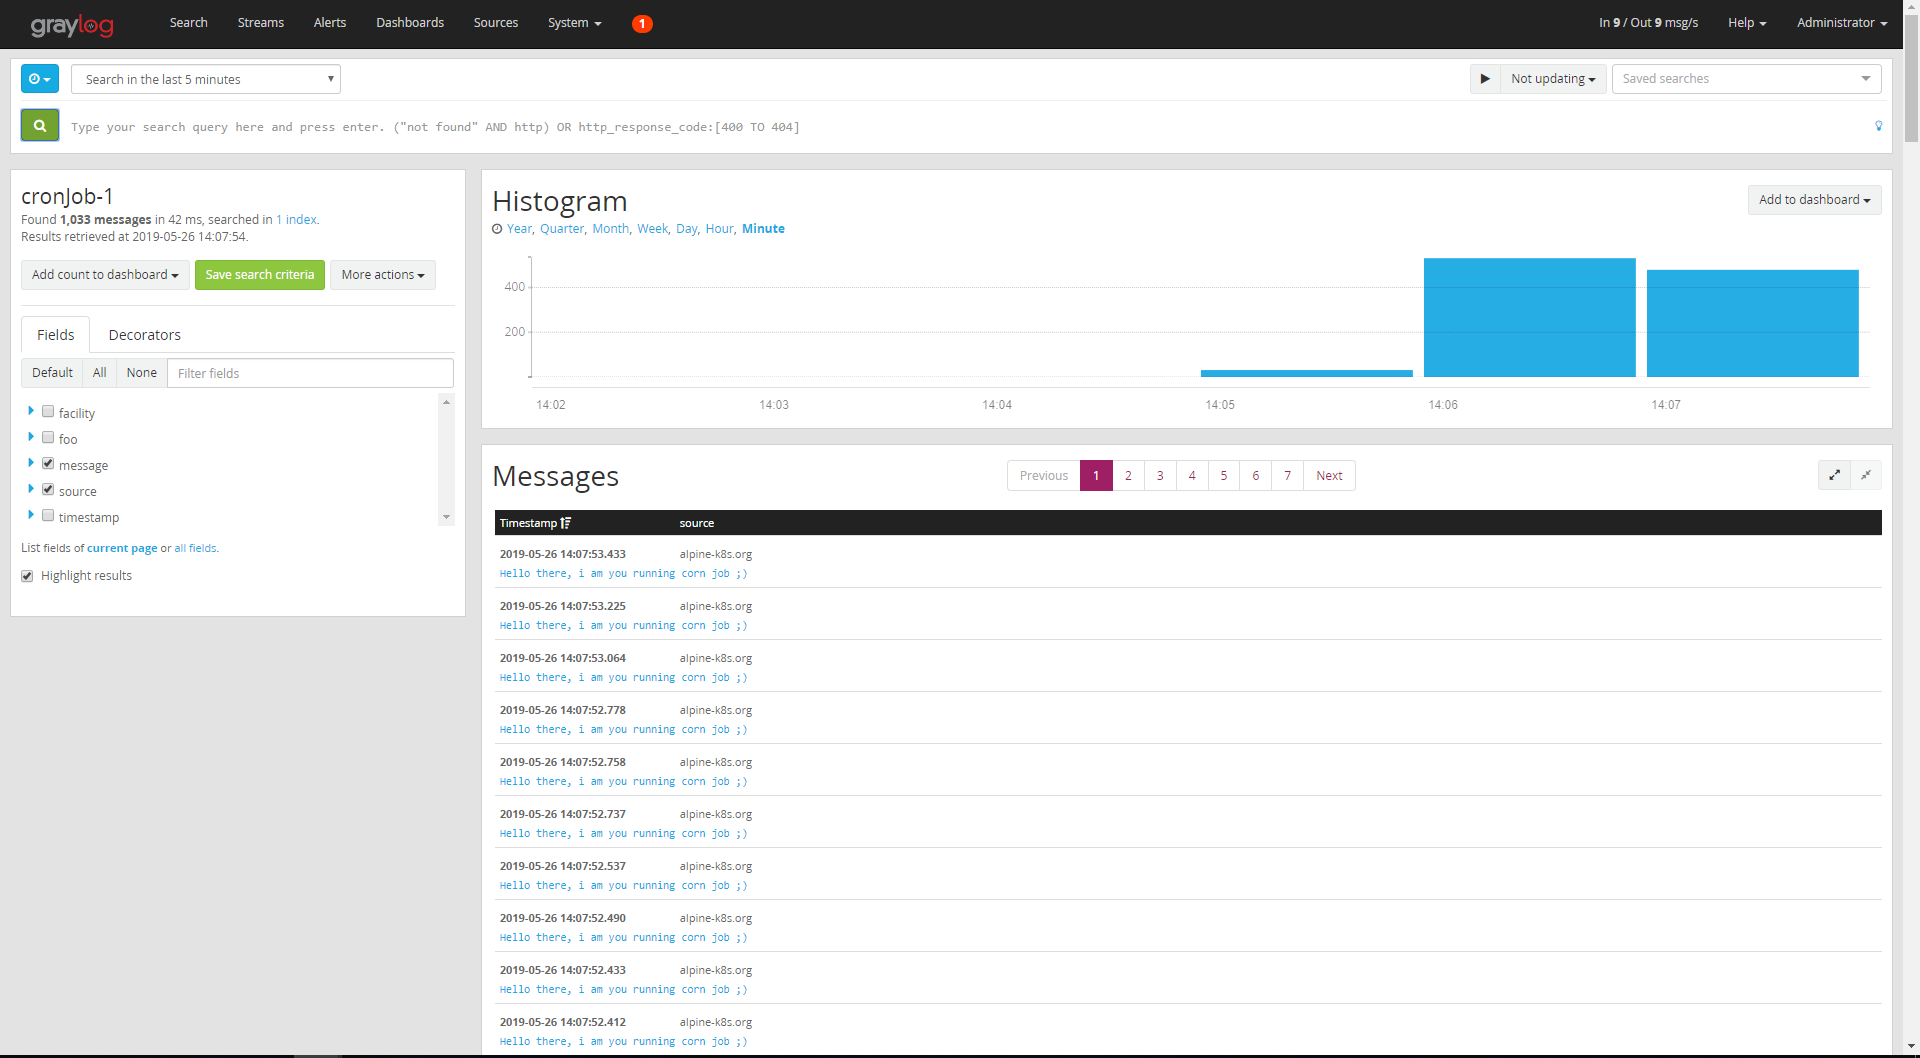Viewport: 1920px width, 1058px height.
Task: Set histogram resolution to Year
Action: [519, 229]
